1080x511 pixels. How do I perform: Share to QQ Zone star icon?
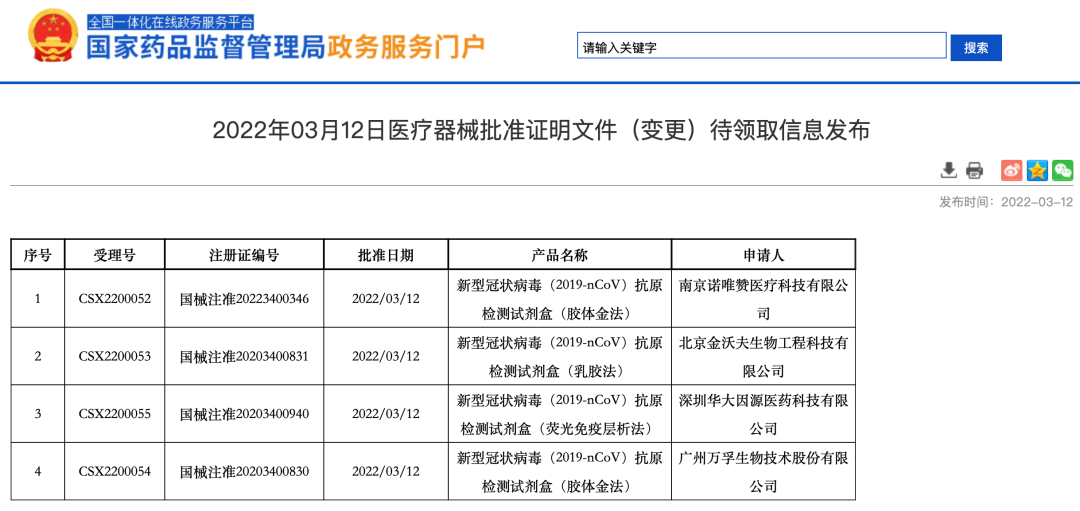(x=1037, y=170)
